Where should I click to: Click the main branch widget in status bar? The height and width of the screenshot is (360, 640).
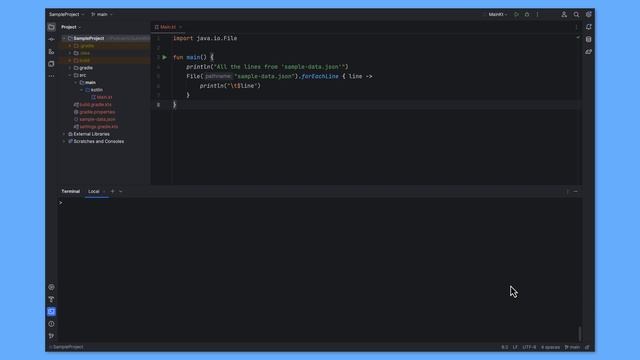572,347
